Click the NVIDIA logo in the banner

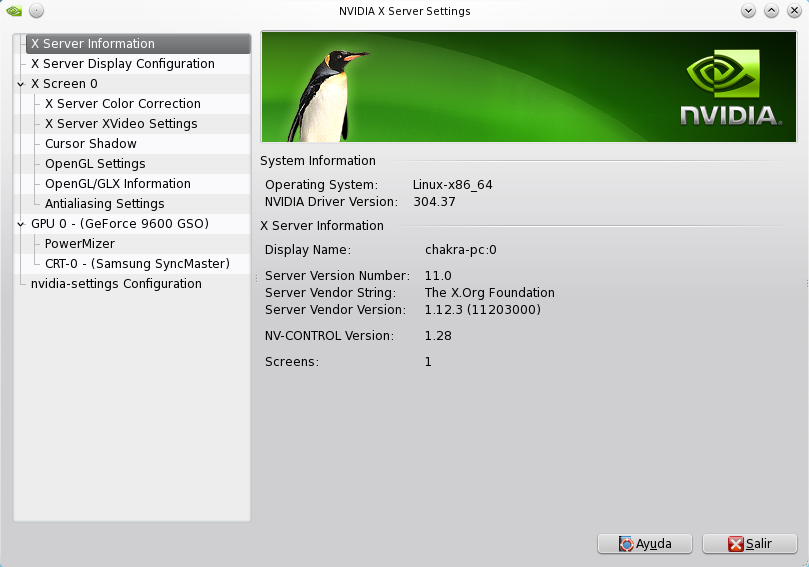point(731,88)
